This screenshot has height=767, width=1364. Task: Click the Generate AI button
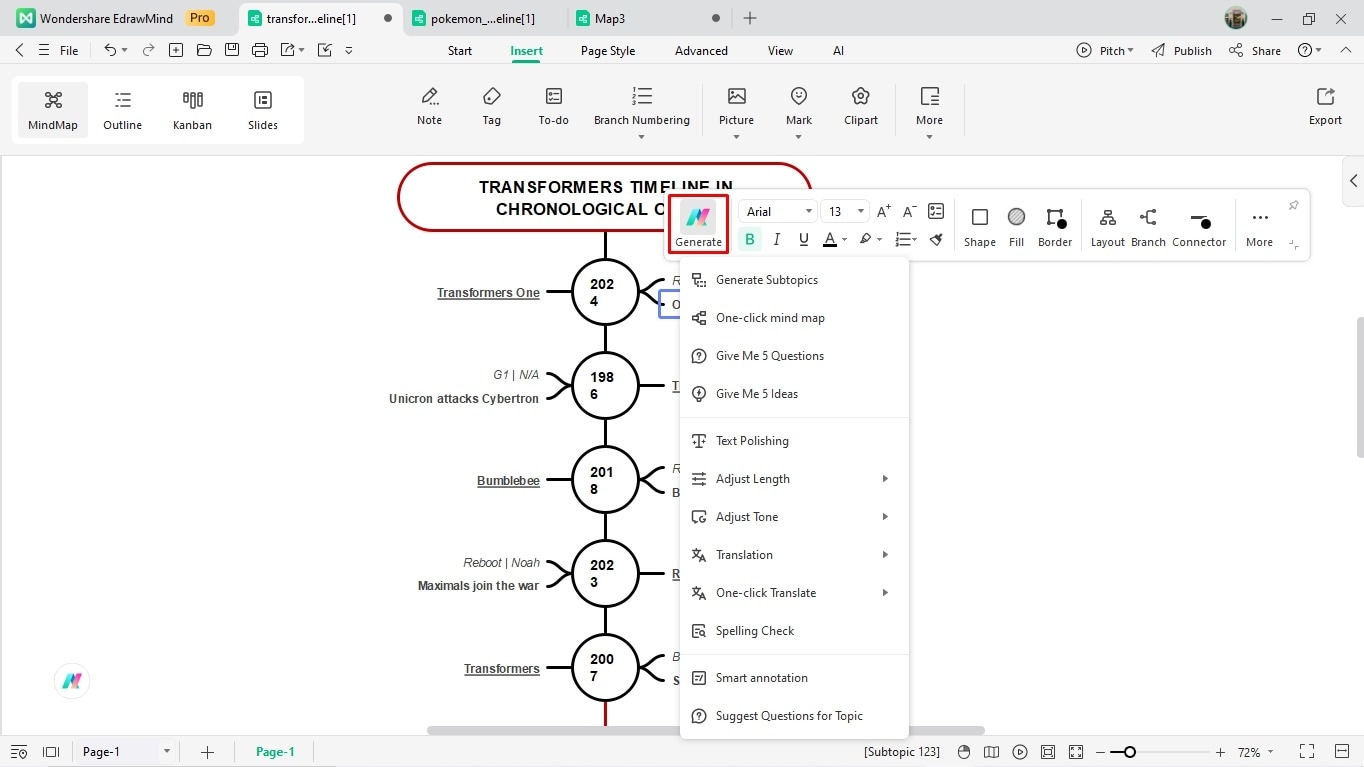point(698,224)
